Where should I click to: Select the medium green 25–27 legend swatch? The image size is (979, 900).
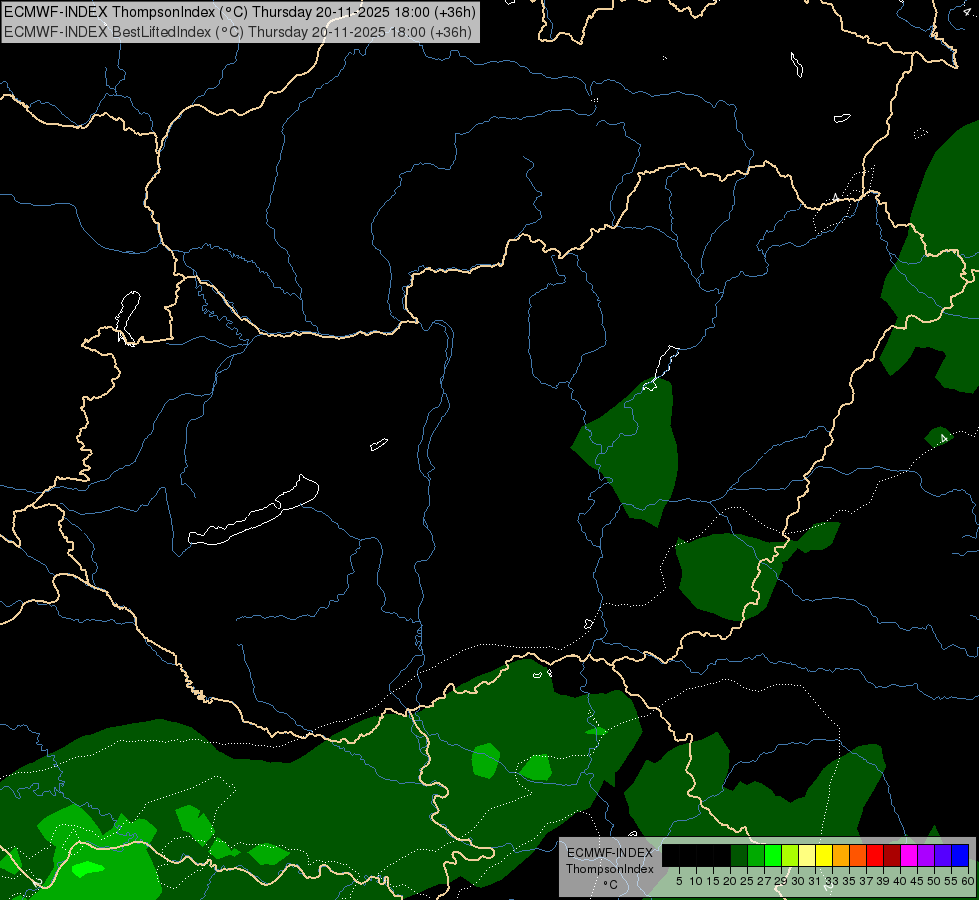pyautogui.click(x=756, y=855)
